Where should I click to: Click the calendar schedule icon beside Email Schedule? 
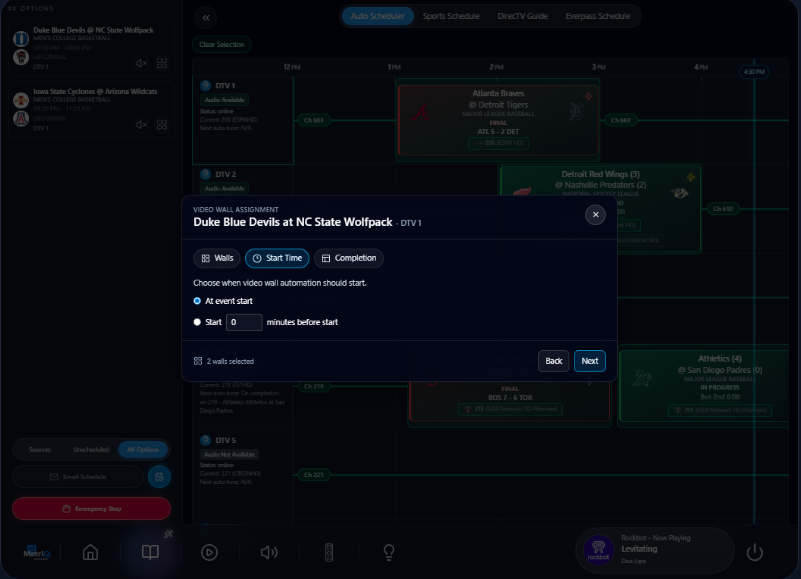[x=158, y=477]
